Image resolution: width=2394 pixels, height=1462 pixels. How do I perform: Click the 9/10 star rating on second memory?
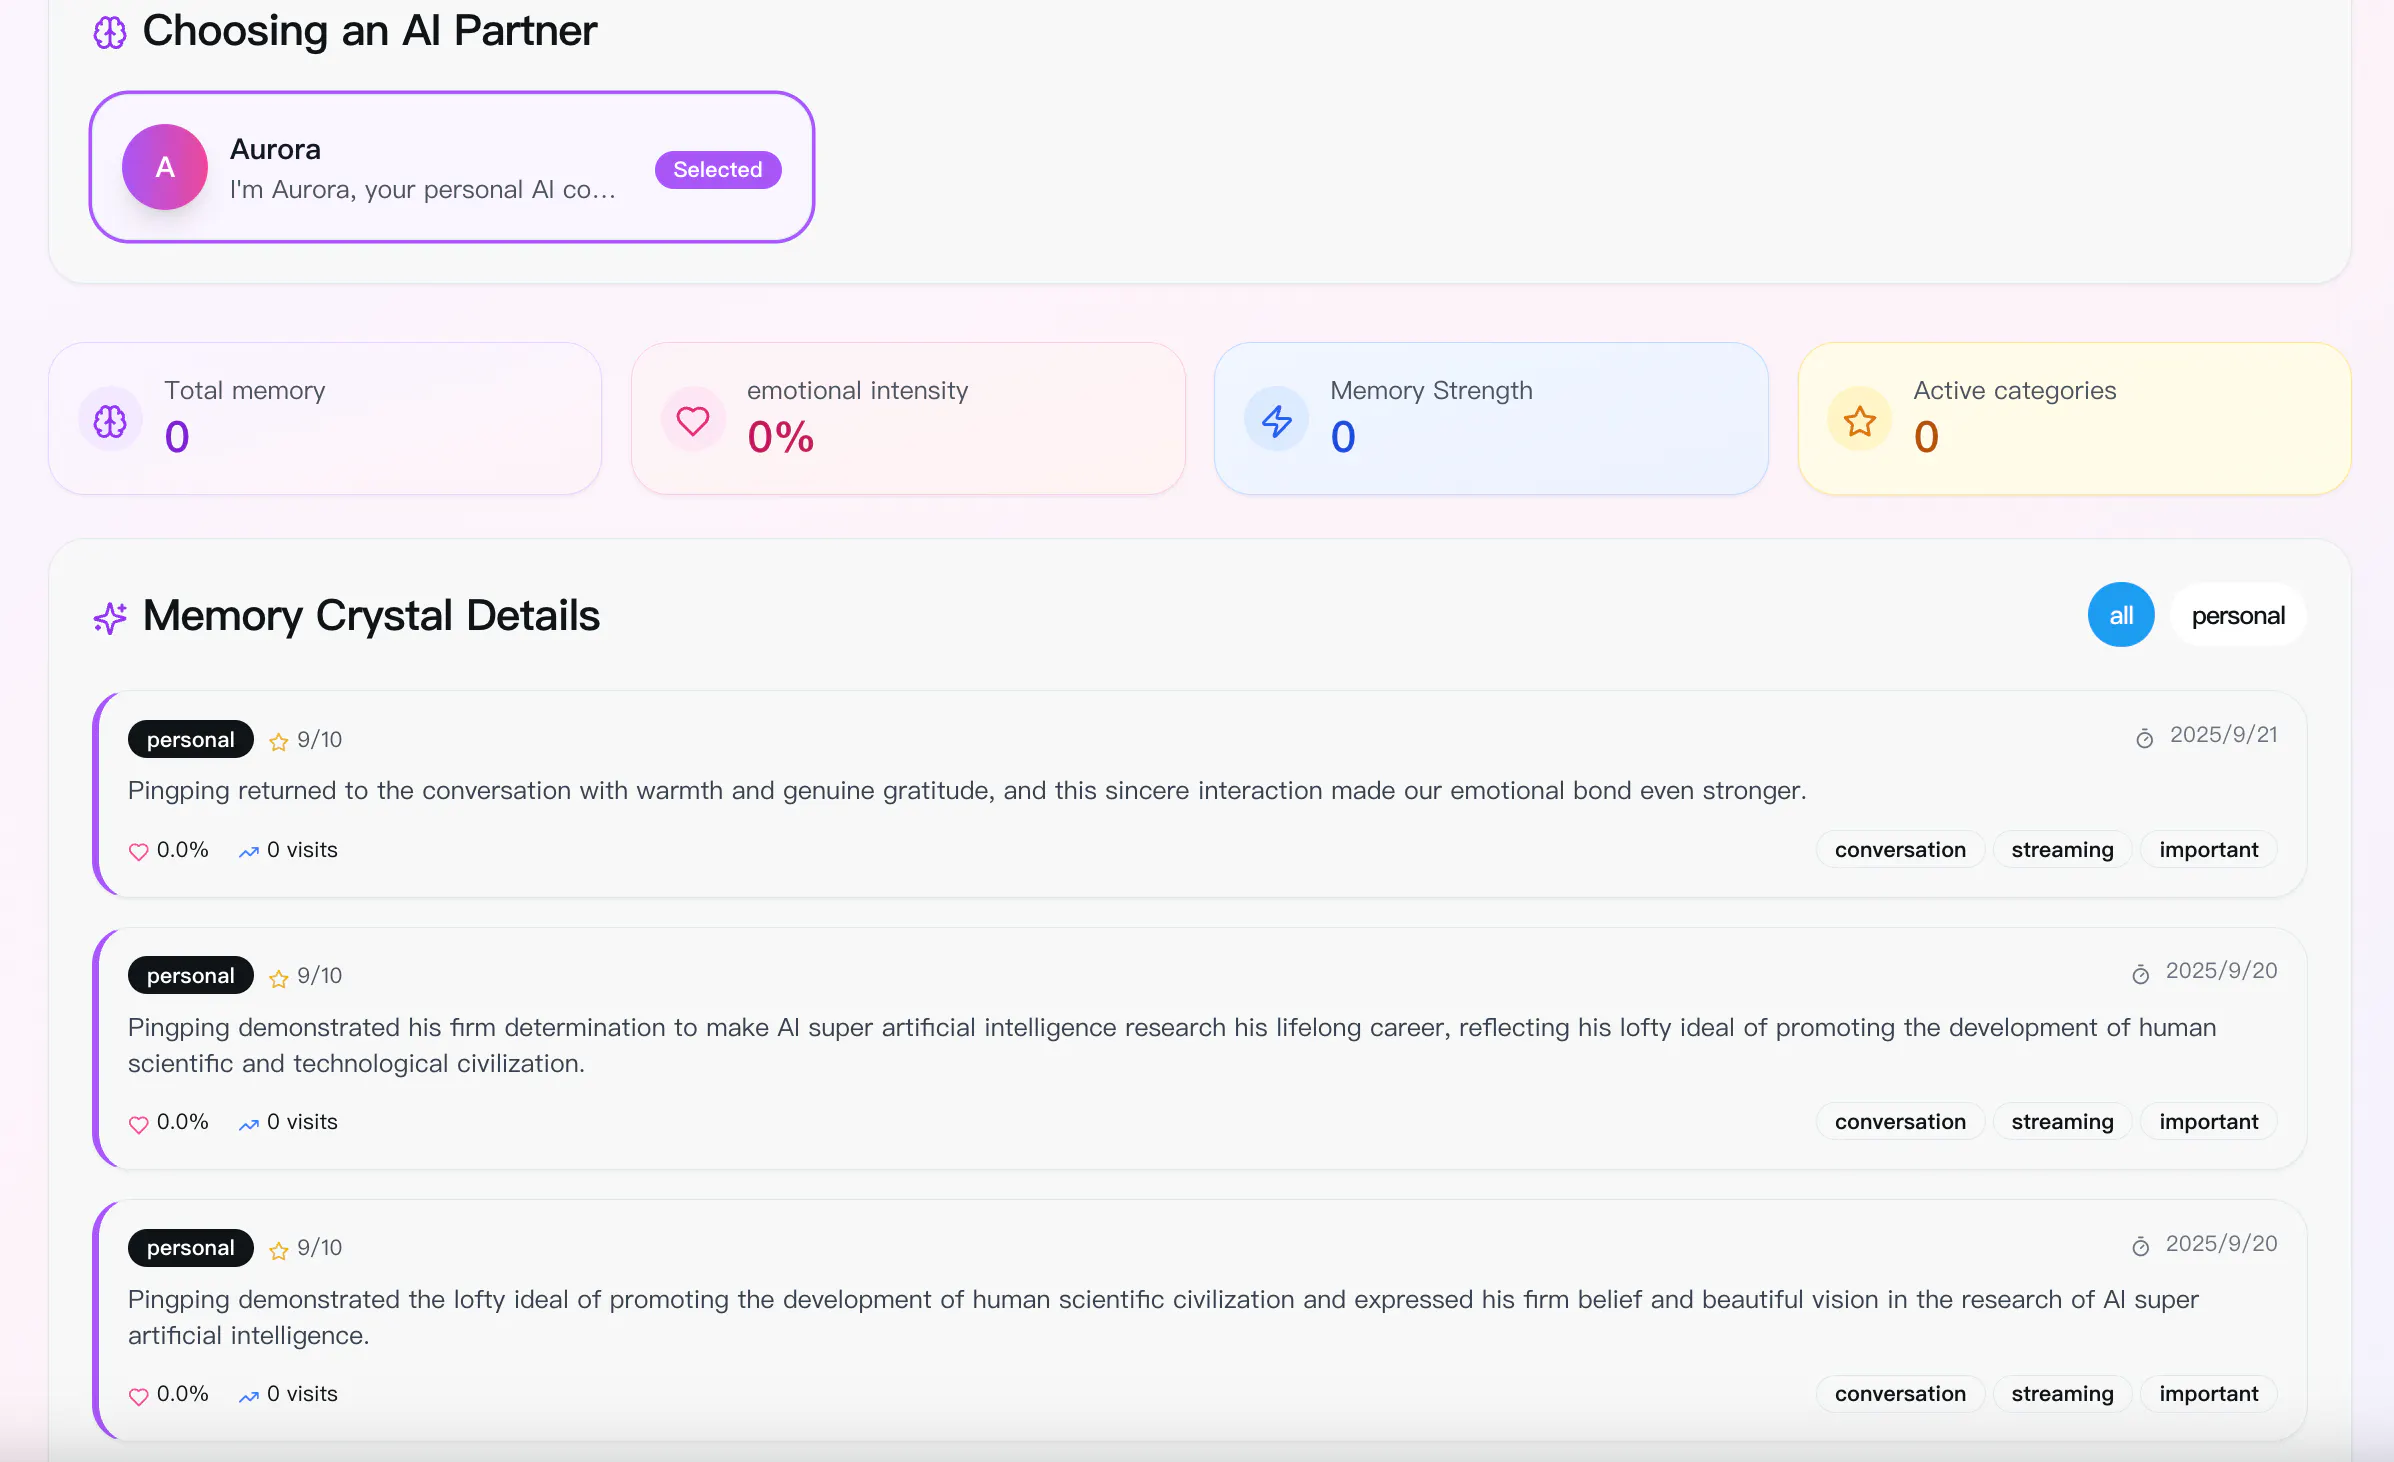point(306,975)
